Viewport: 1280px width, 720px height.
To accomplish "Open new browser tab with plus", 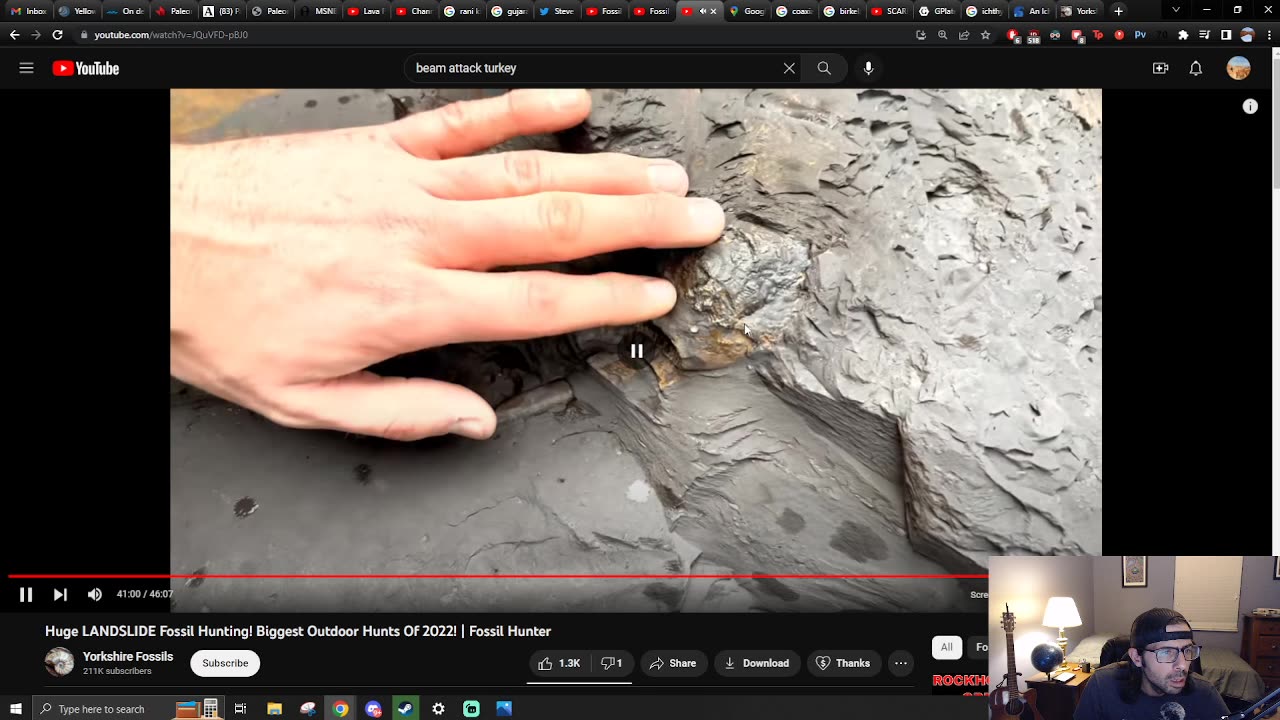I will tap(1118, 11).
